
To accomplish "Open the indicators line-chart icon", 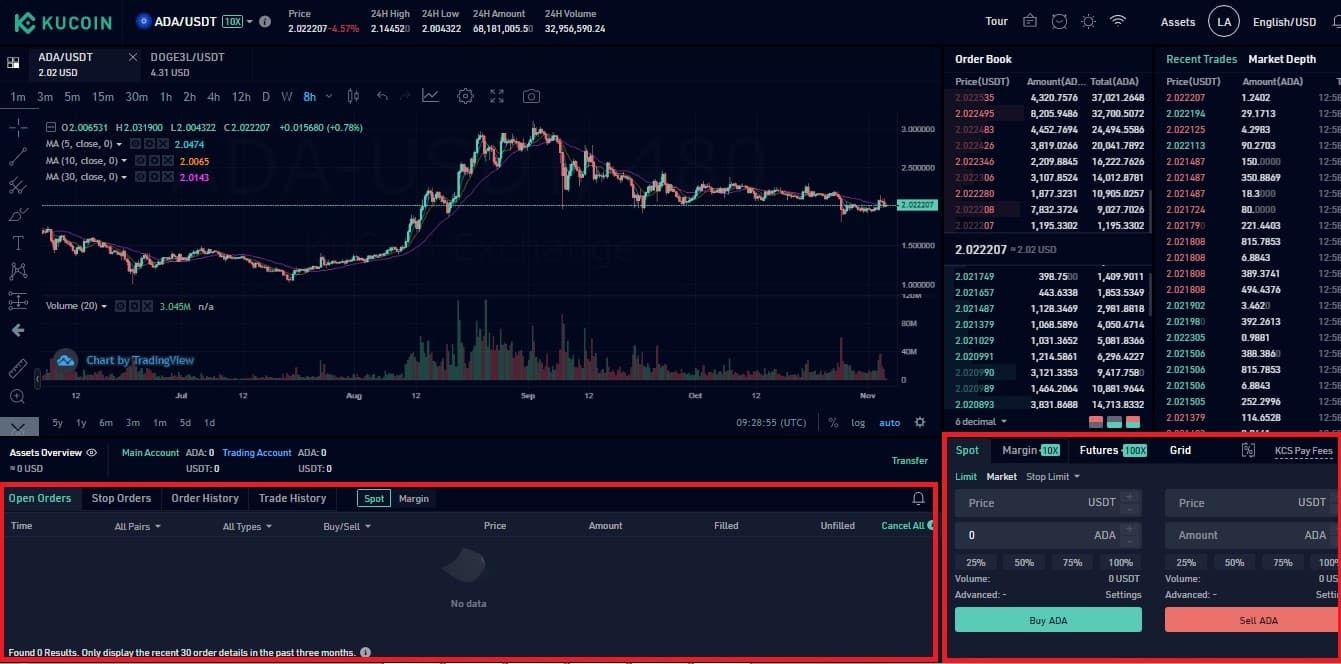I will pos(430,96).
